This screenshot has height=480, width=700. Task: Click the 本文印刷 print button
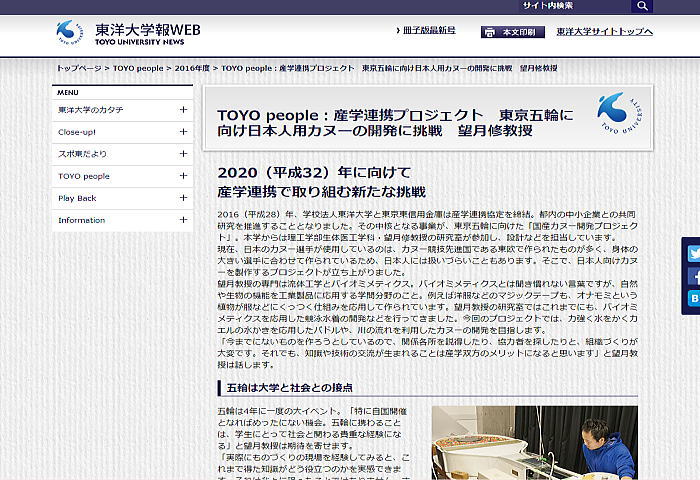[x=512, y=32]
